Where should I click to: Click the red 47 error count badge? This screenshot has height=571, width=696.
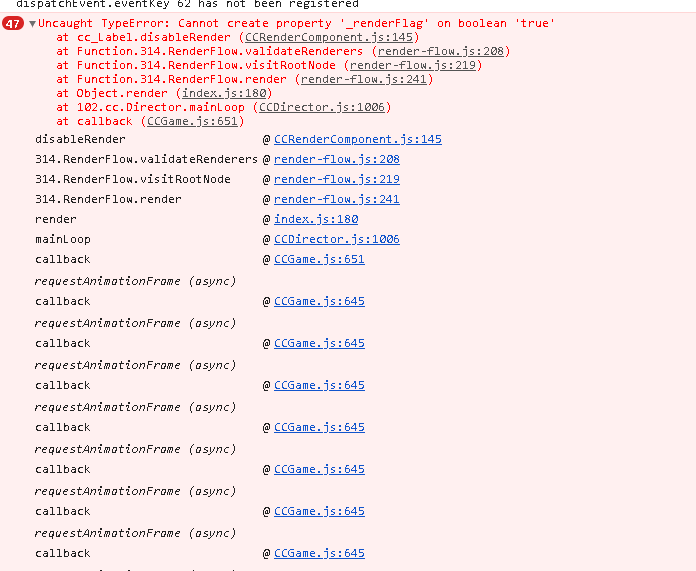(14, 23)
